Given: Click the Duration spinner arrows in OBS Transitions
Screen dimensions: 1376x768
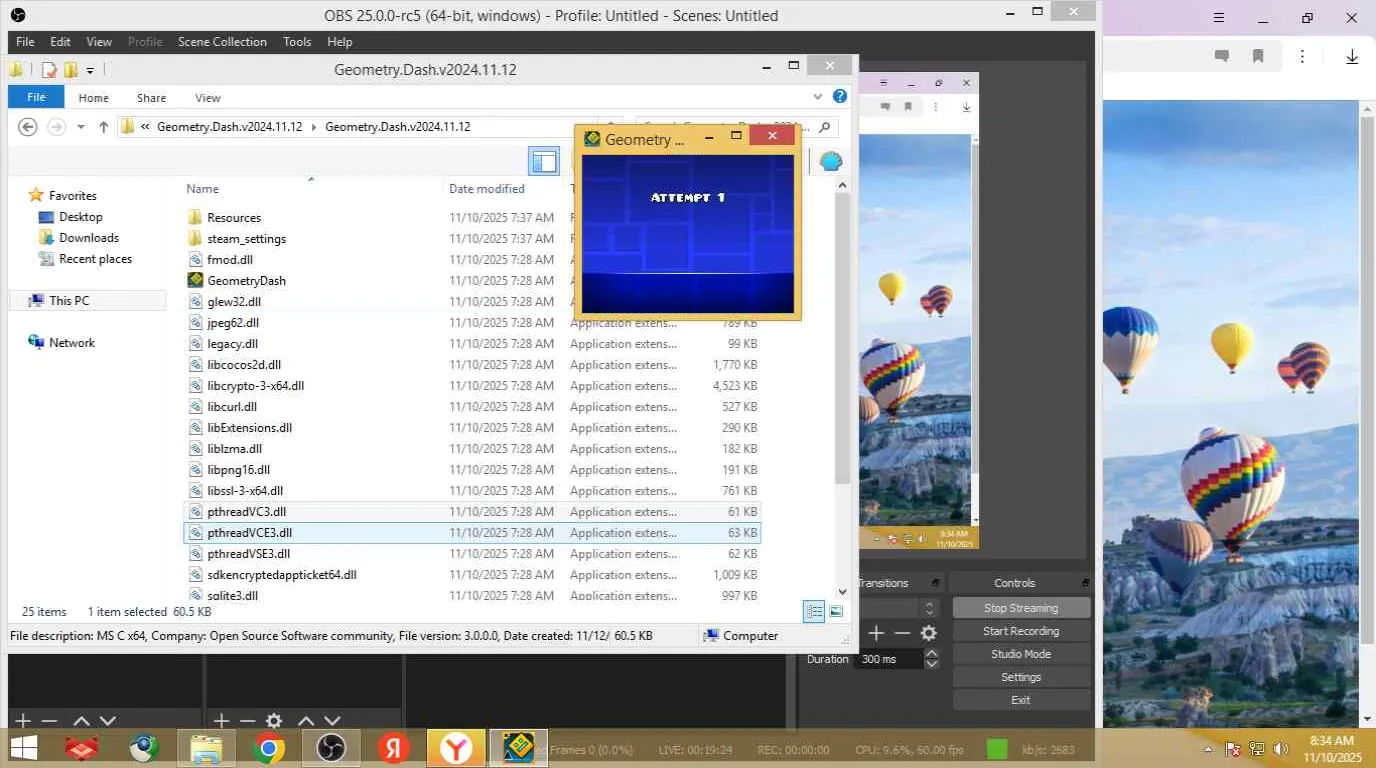Looking at the screenshot, I should (x=932, y=659).
